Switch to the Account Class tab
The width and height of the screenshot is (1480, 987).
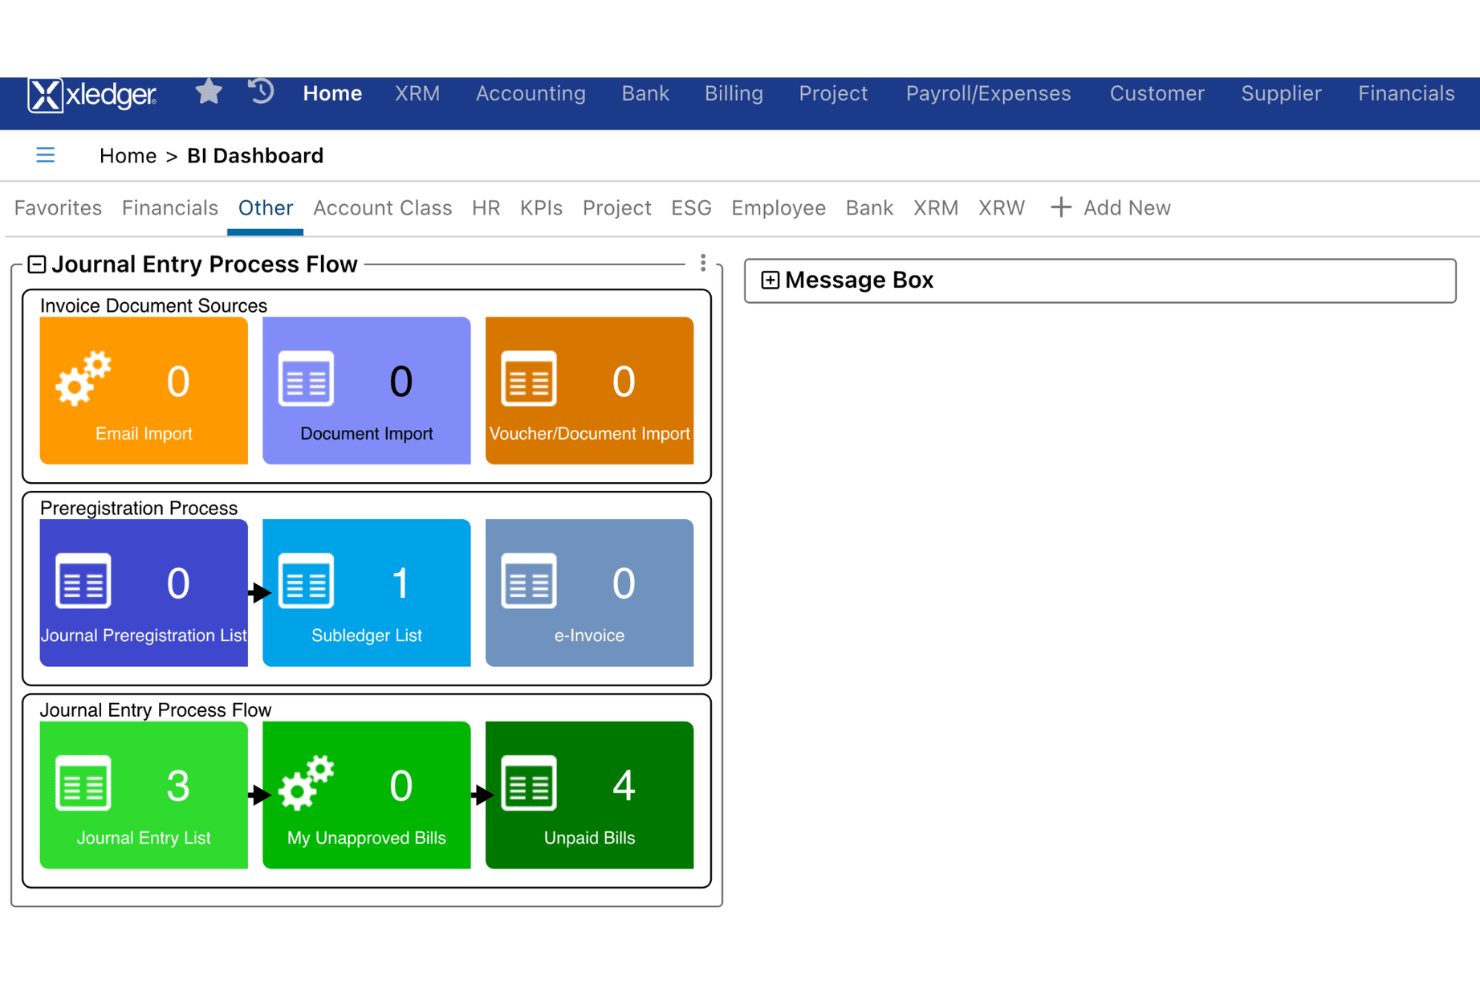(382, 208)
